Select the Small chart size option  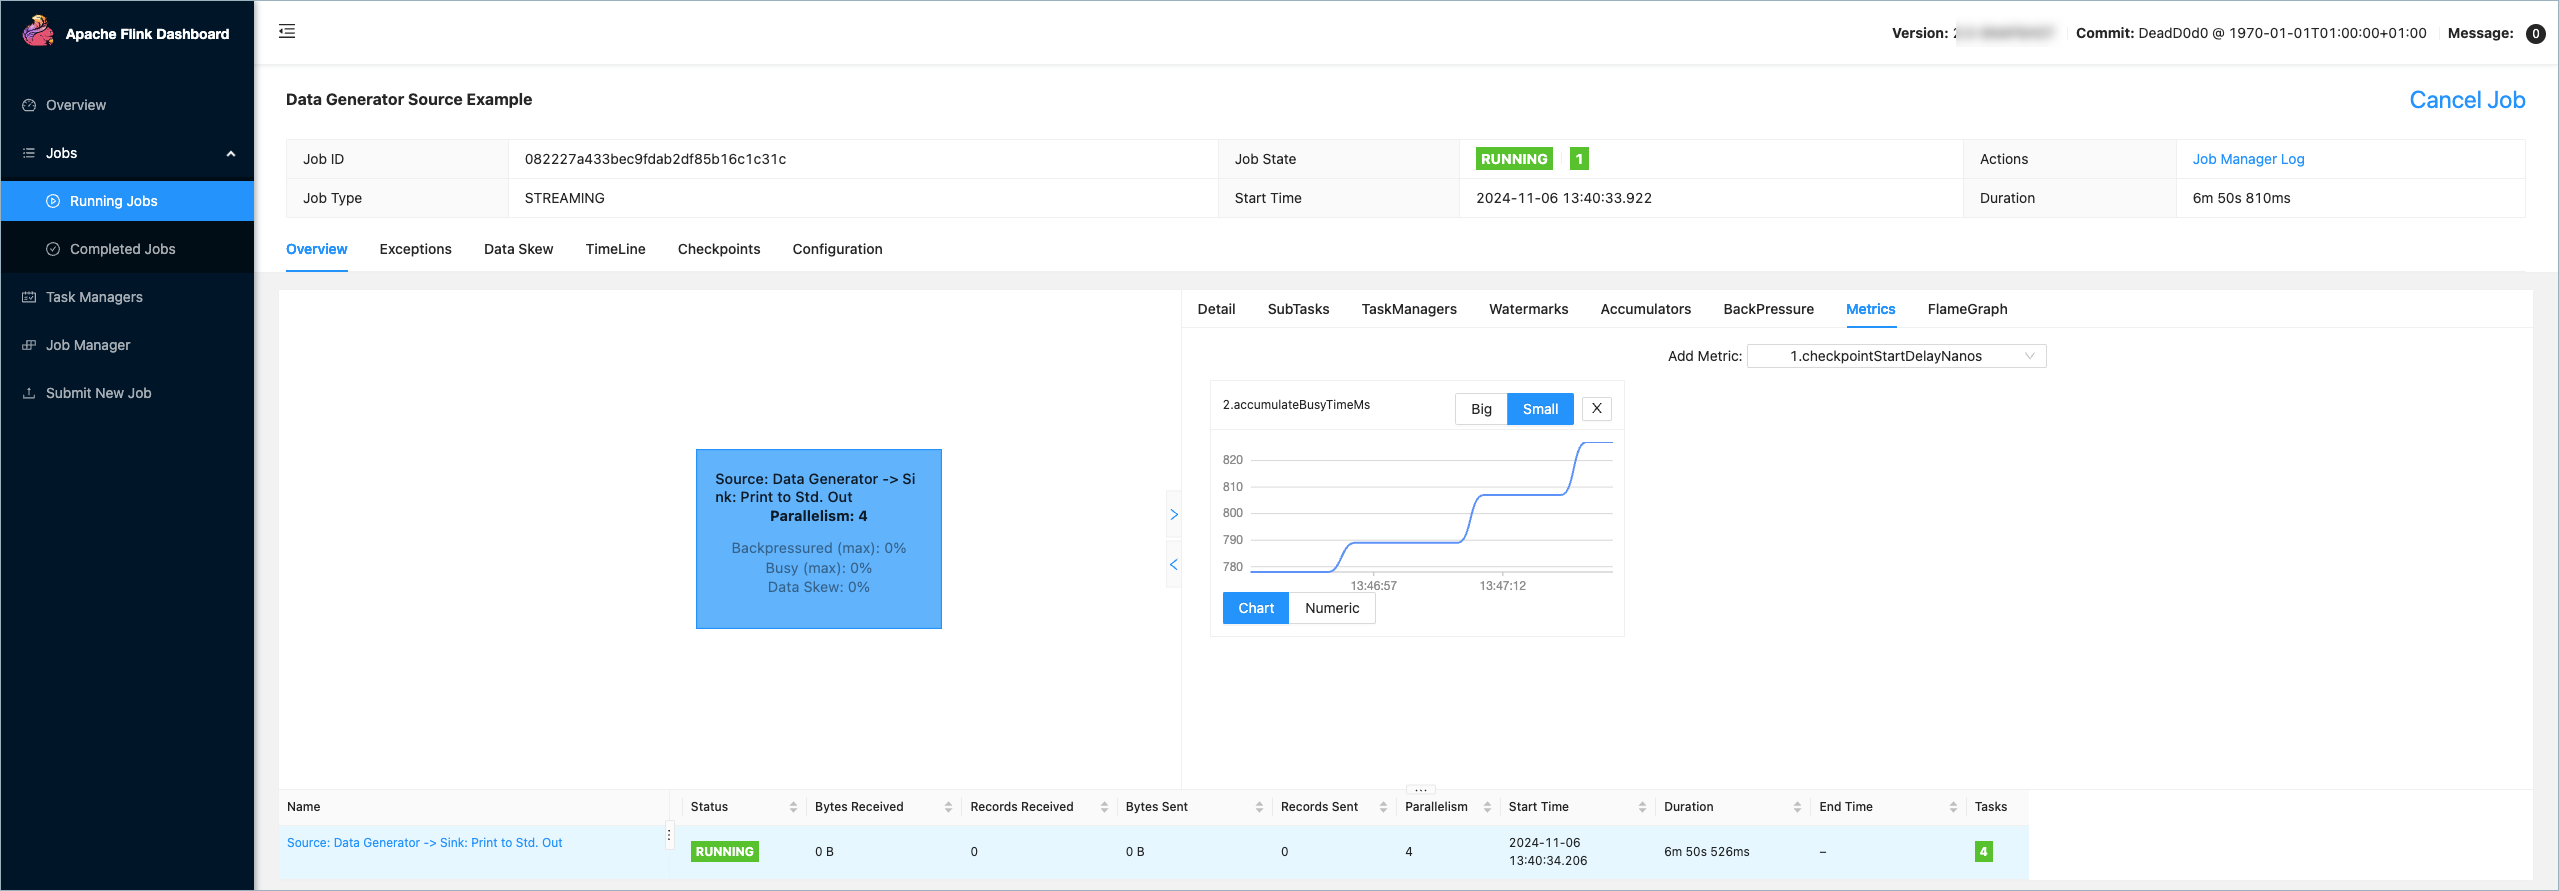pos(1539,409)
